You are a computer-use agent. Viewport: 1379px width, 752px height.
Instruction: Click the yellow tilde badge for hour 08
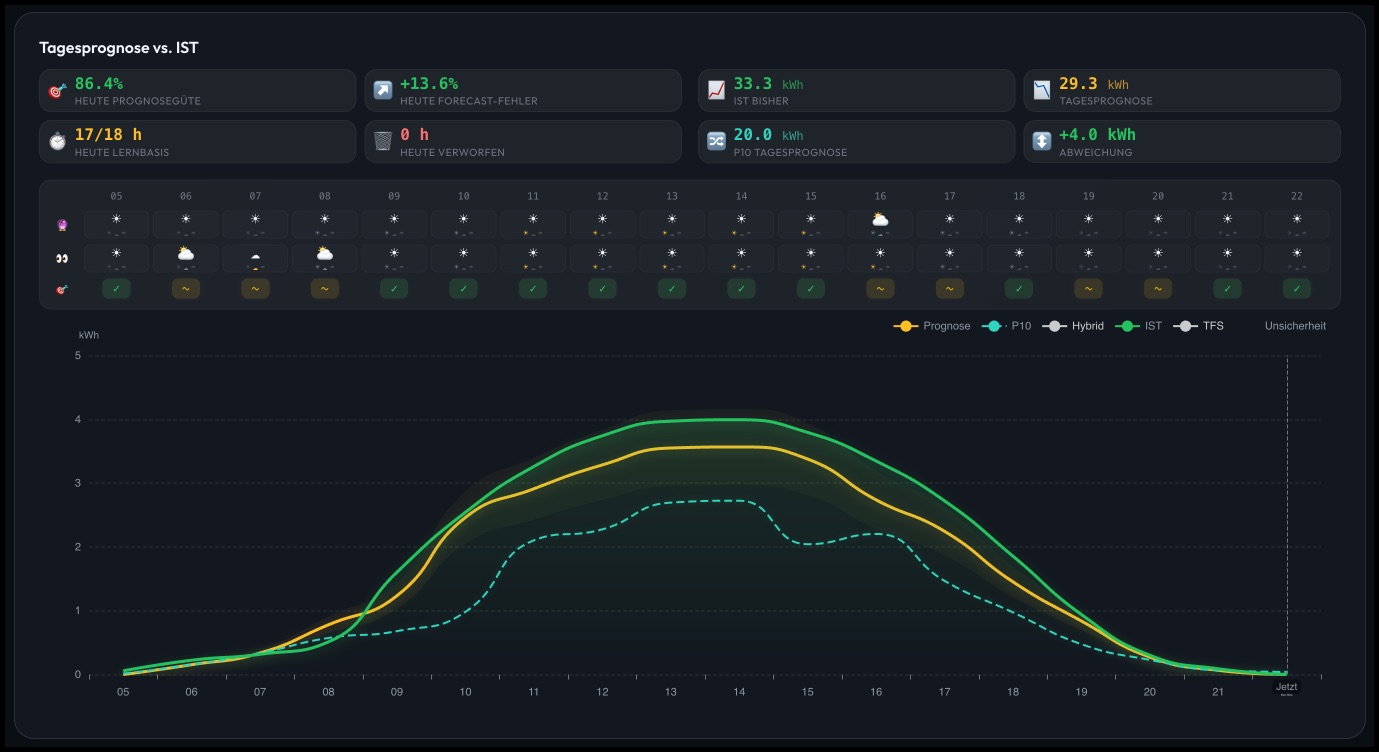pos(325,288)
